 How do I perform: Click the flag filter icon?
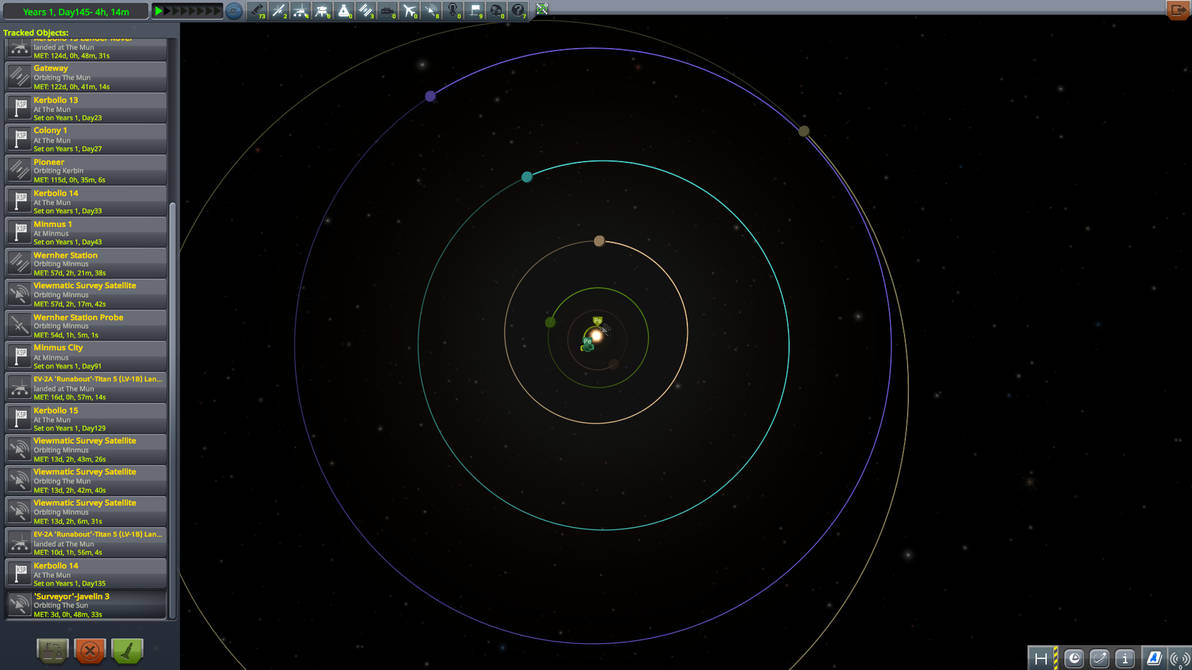475,11
